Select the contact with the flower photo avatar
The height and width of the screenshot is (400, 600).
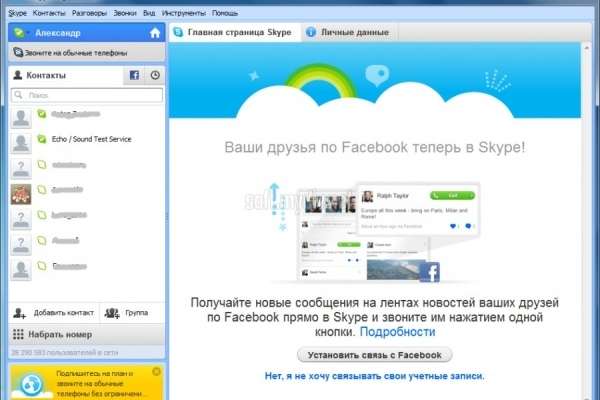point(87,193)
